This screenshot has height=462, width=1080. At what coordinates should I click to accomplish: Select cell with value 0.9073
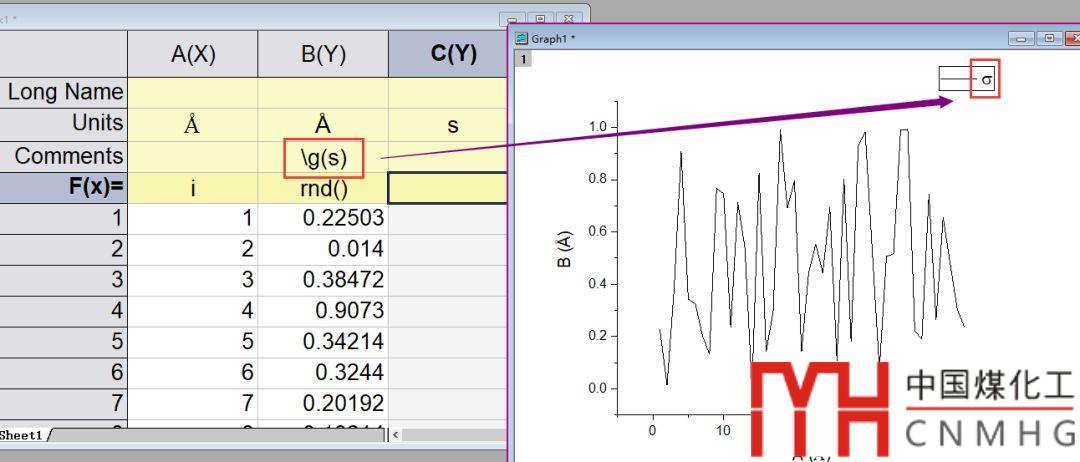pyautogui.click(x=322, y=311)
